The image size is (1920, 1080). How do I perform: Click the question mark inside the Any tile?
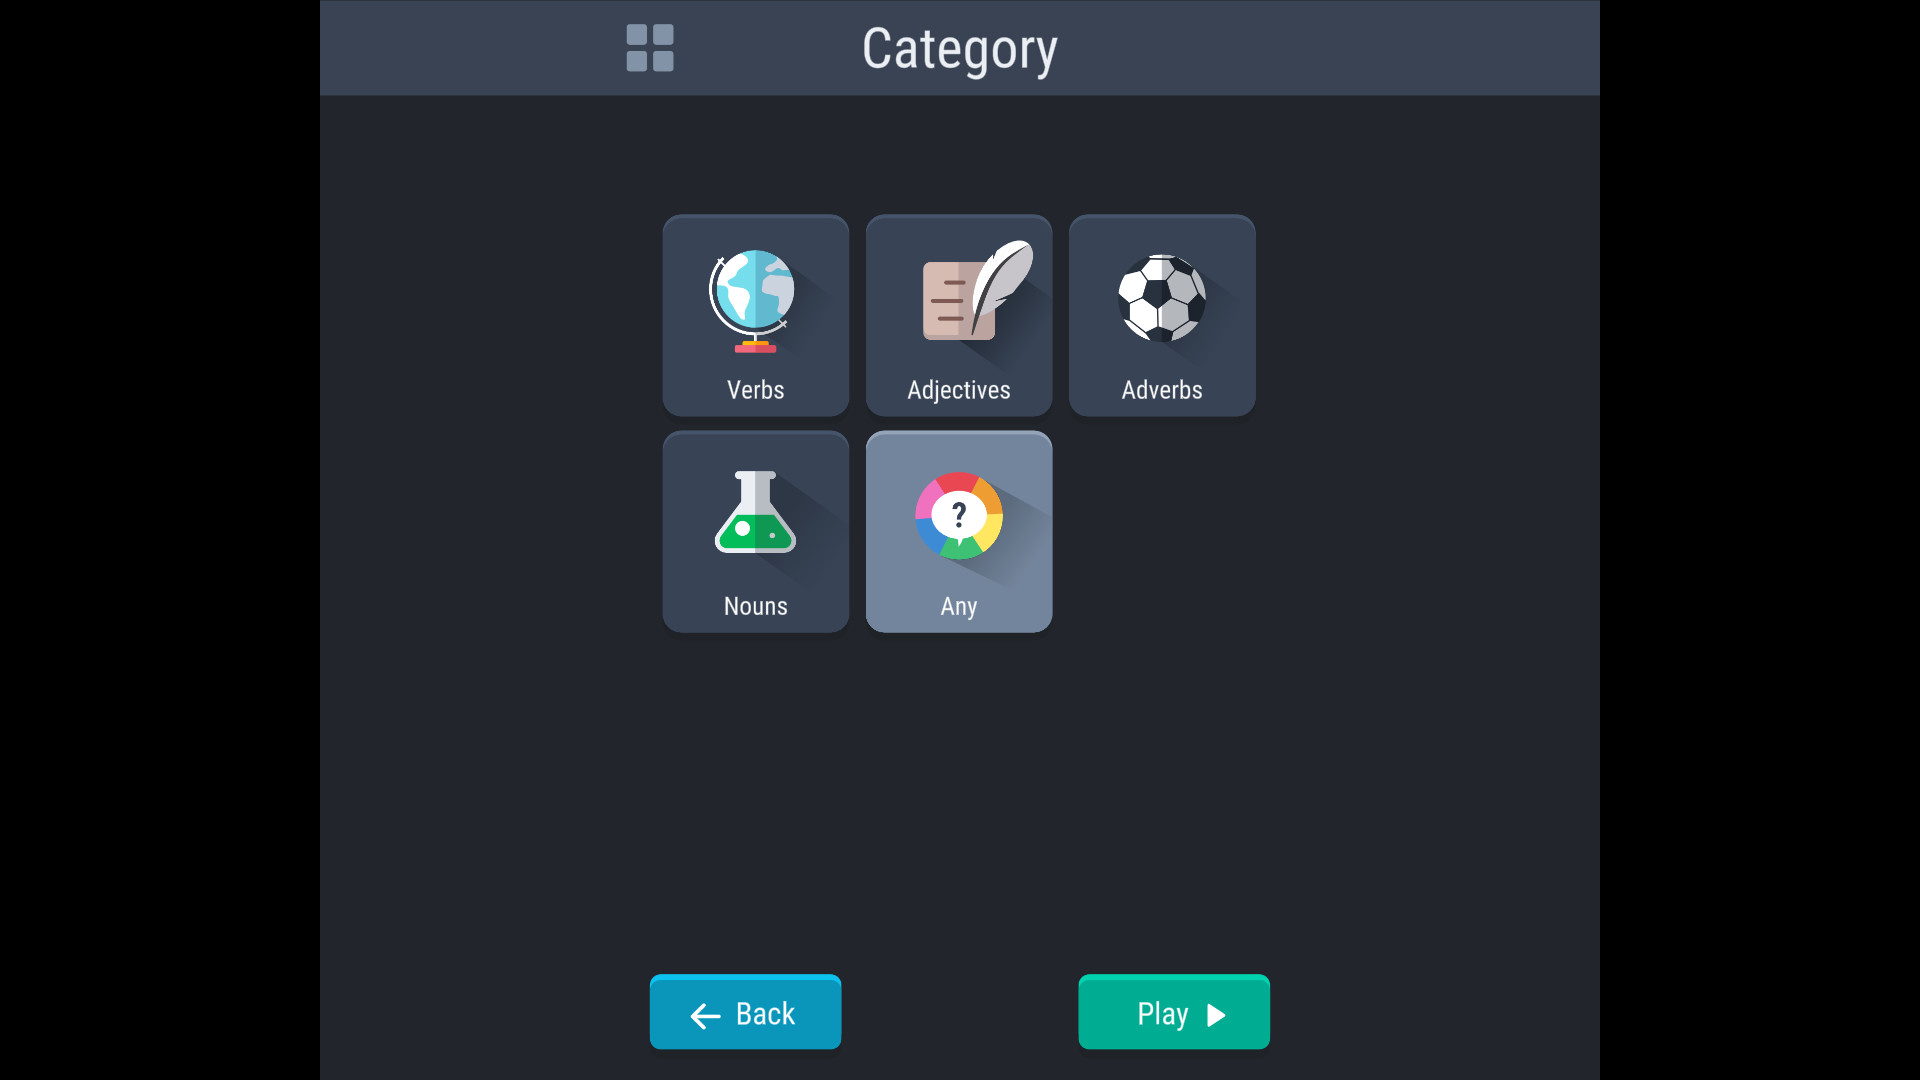958,515
